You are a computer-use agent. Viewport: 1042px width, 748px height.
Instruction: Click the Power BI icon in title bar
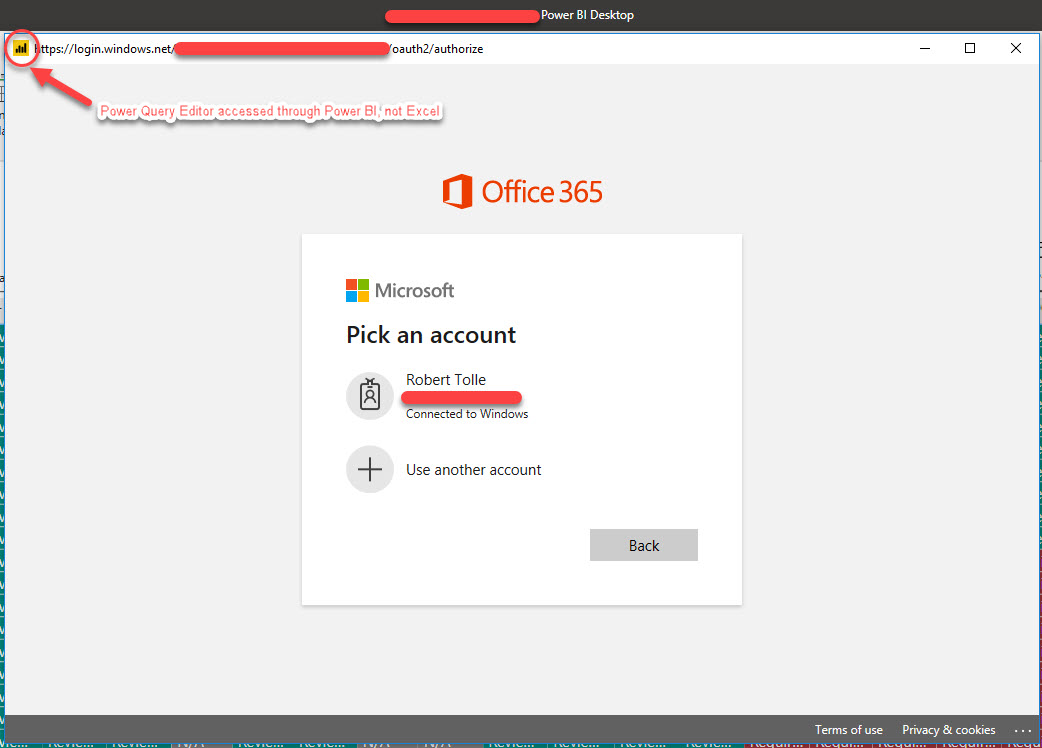[x=21, y=48]
